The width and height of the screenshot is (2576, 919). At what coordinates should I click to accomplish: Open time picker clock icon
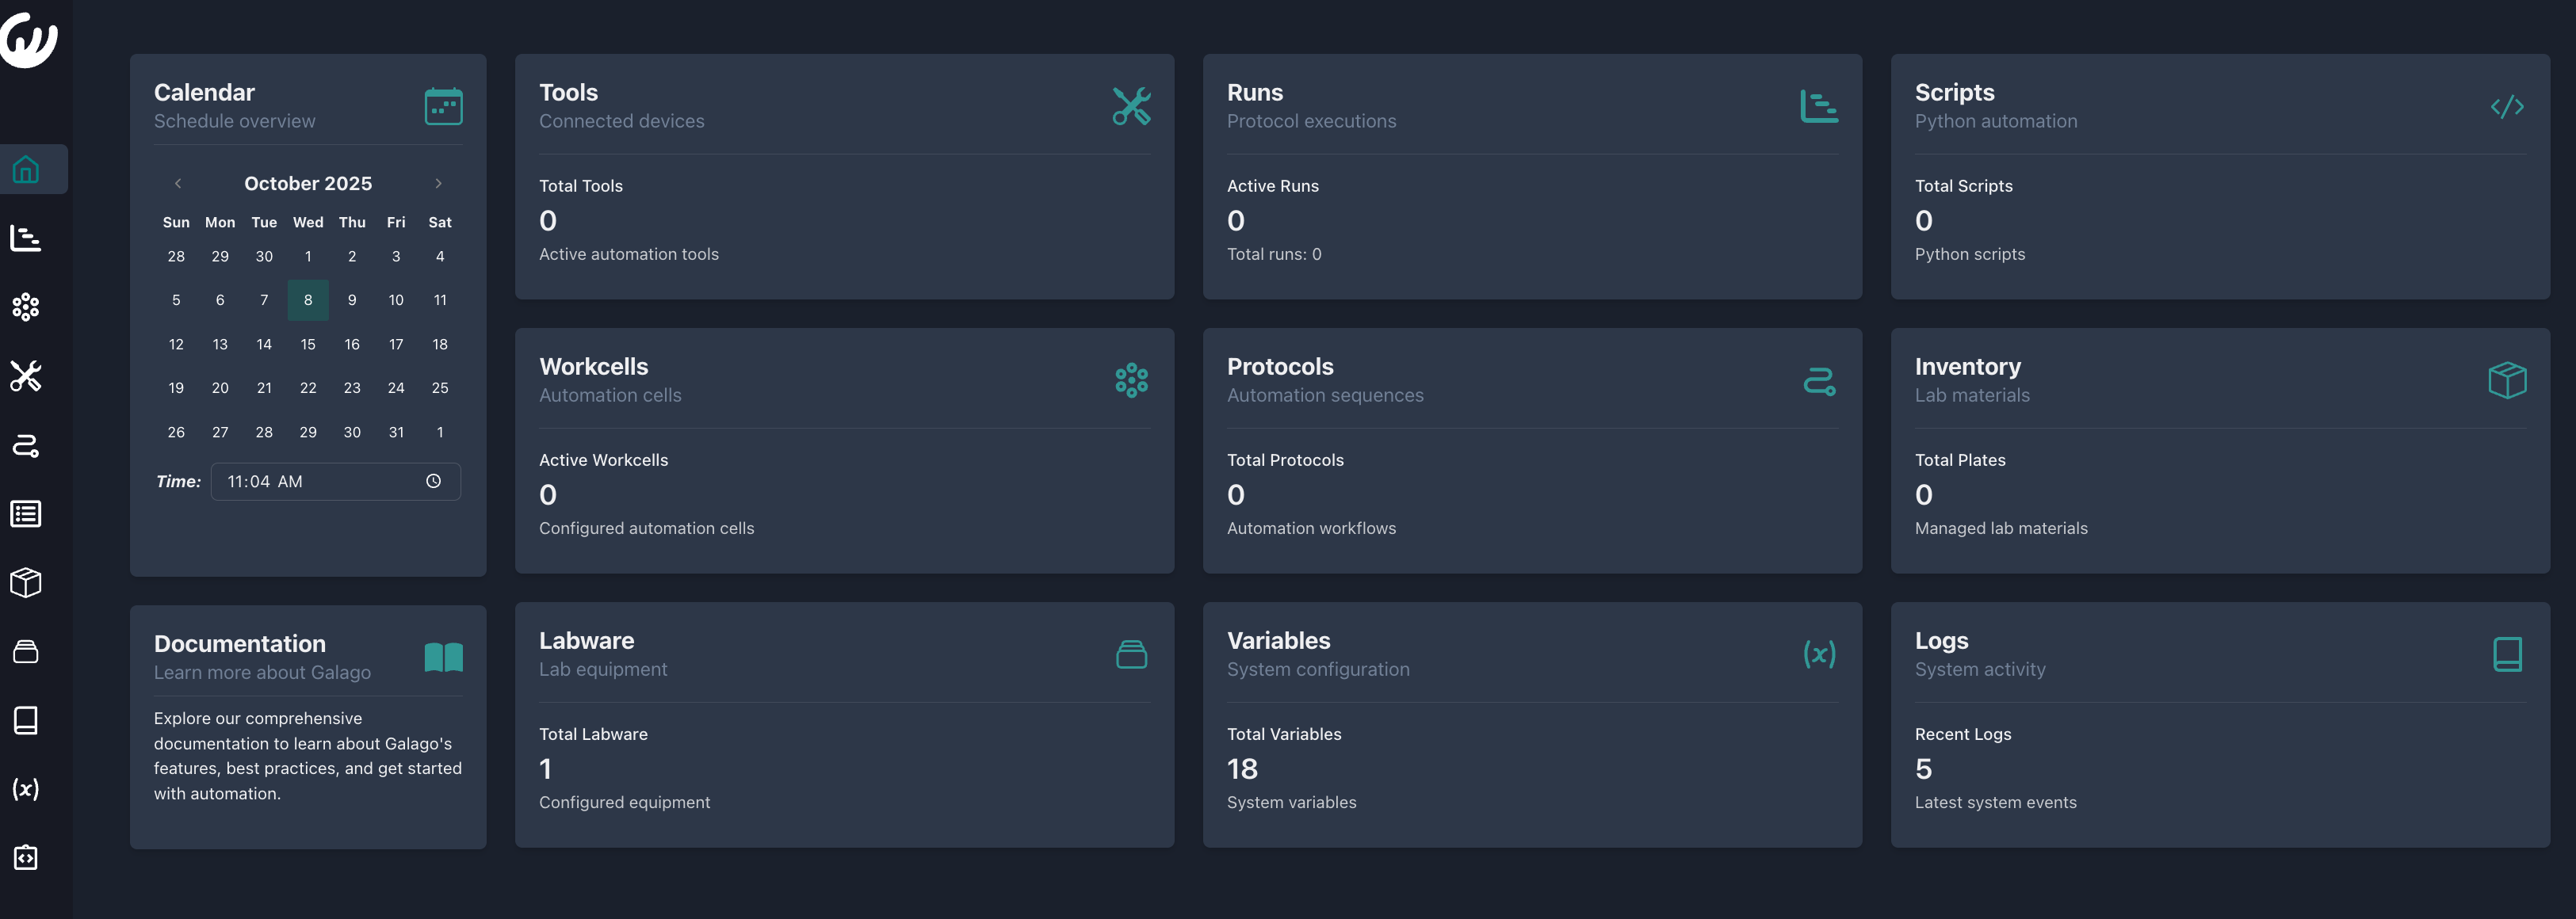point(433,481)
